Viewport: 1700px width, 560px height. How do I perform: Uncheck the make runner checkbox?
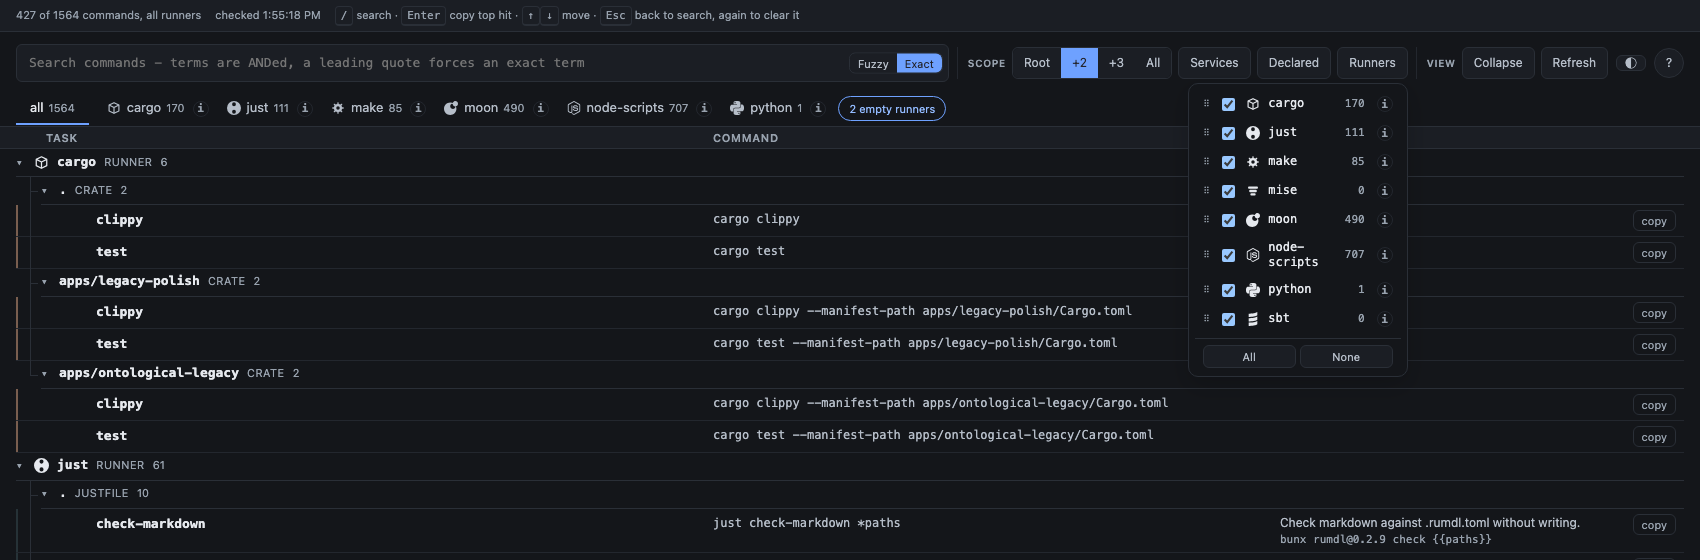coord(1228,162)
